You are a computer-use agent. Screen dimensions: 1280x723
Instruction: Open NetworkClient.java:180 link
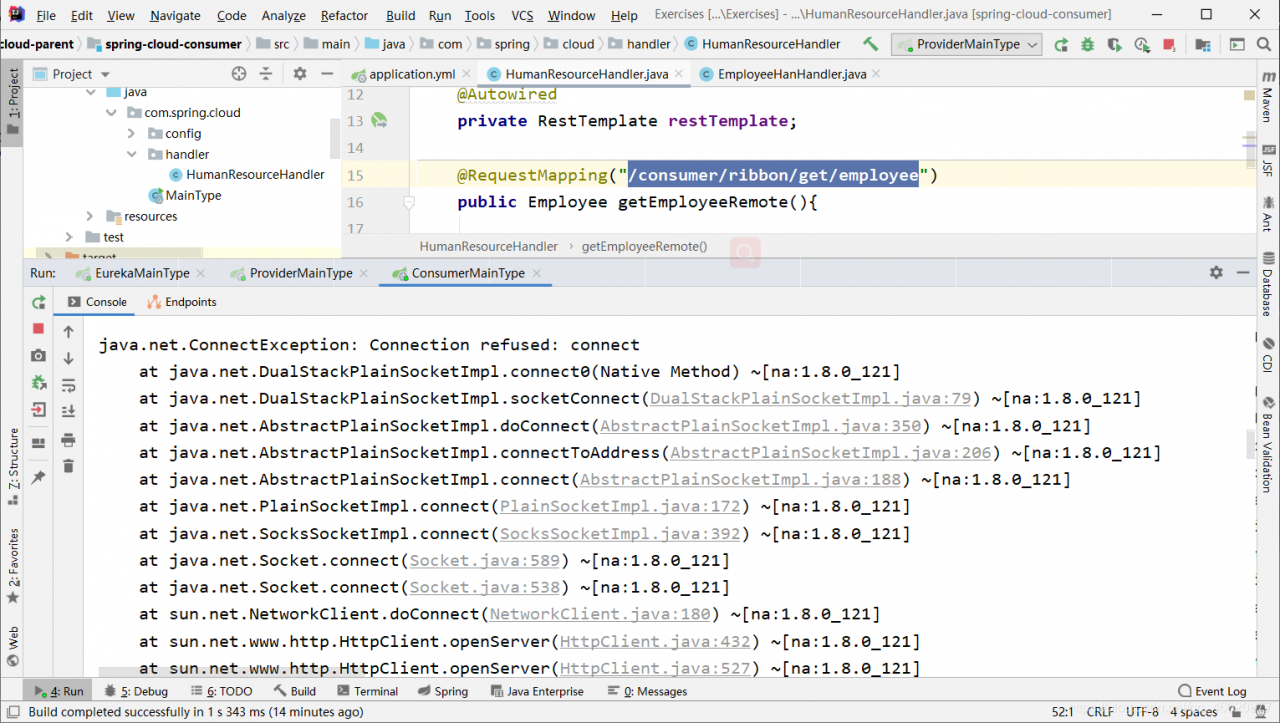(600, 614)
